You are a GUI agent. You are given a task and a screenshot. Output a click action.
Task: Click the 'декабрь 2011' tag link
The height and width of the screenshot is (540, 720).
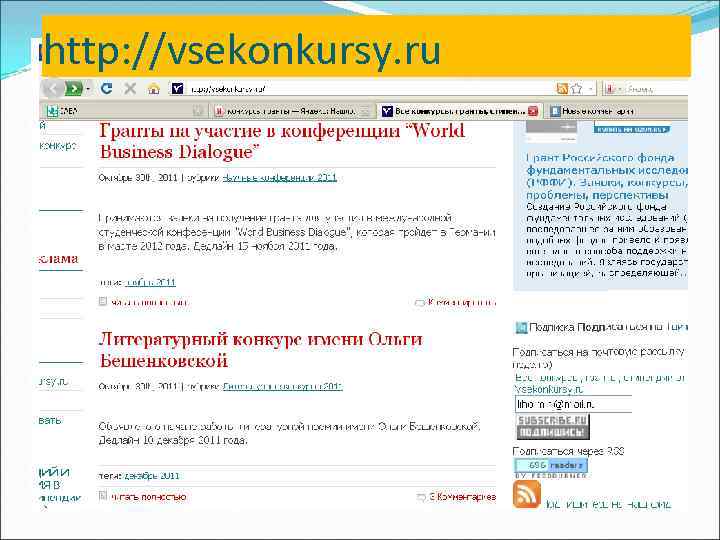(152, 476)
